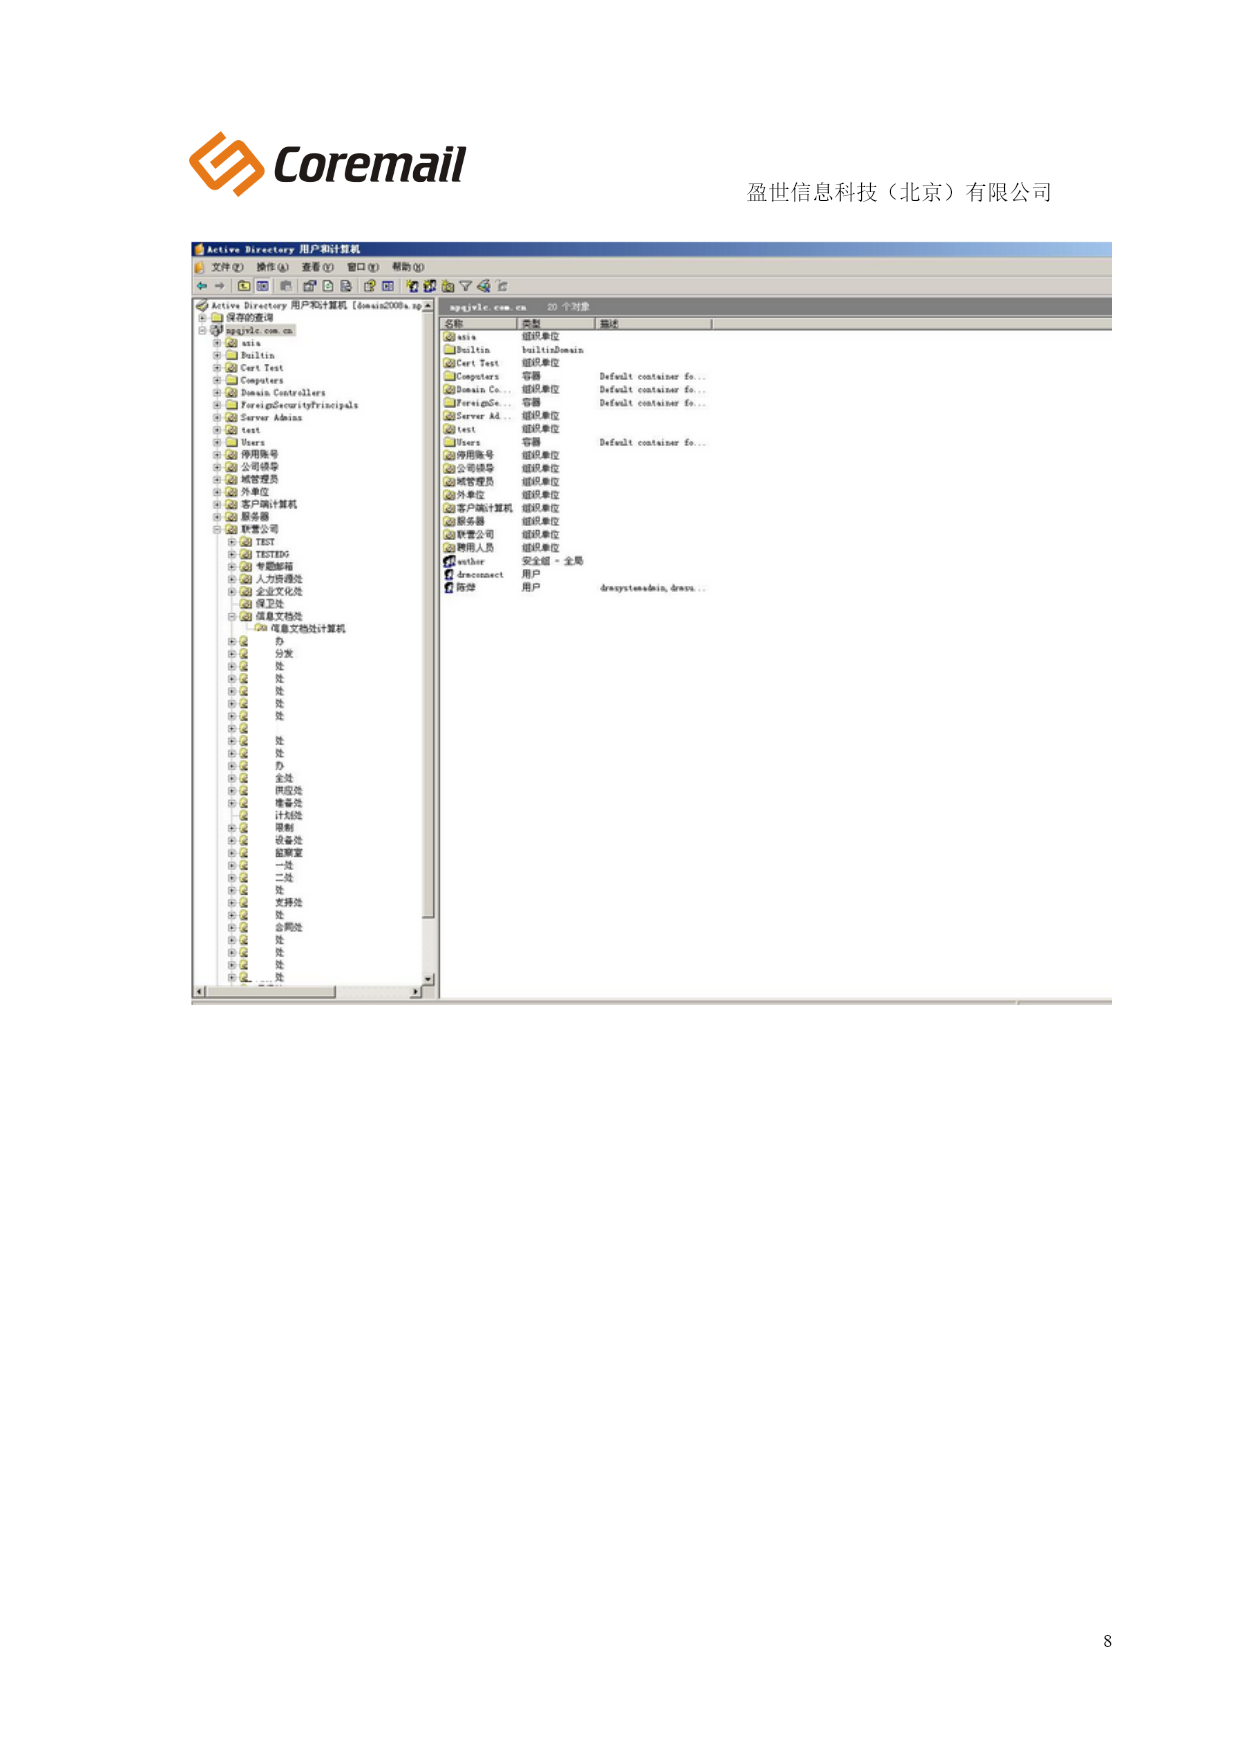Screen dimensions: 1241x1754
Task: Sort by the 名称 column header
Action: tap(478, 324)
